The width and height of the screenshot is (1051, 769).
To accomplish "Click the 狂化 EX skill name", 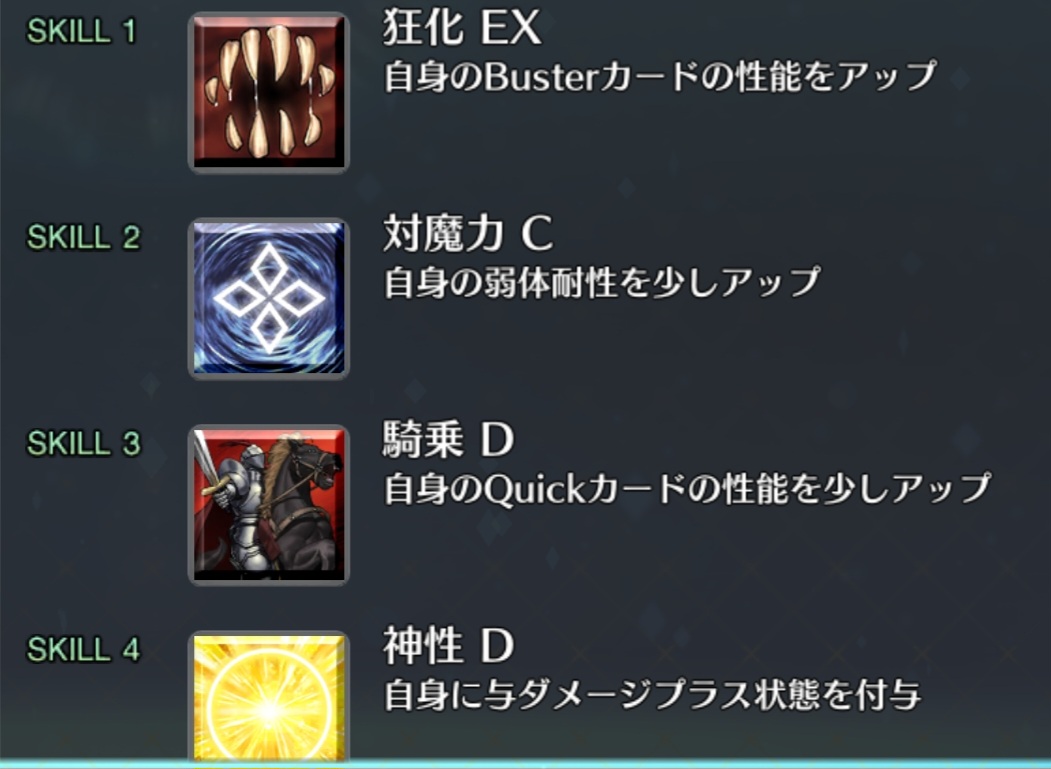I will coord(462,27).
